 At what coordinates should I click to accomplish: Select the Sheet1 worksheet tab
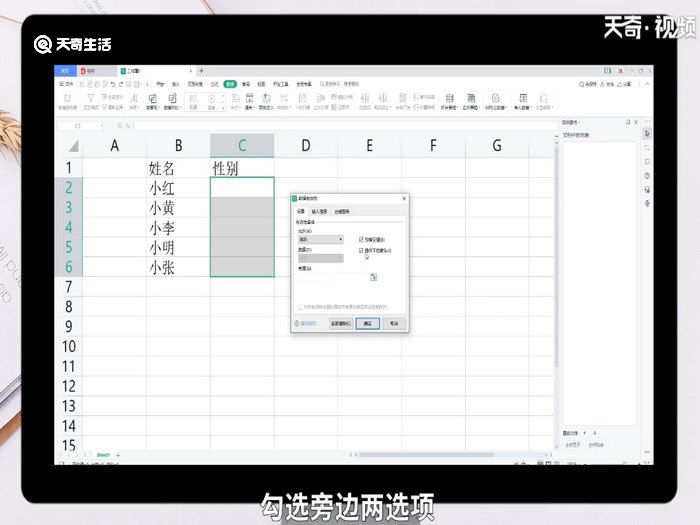pyautogui.click(x=103, y=455)
